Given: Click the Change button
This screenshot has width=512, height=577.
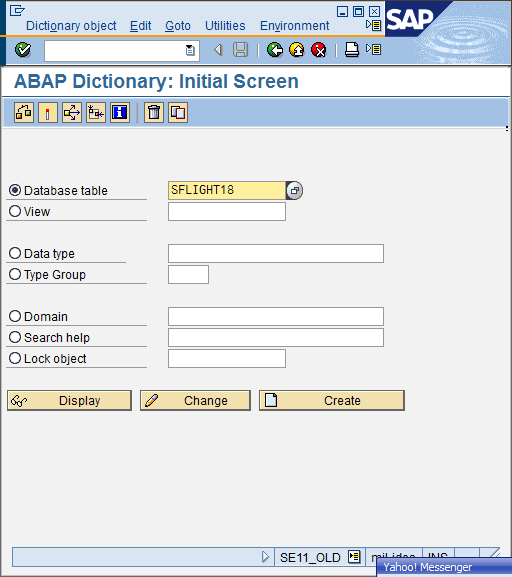Looking at the screenshot, I should click(x=195, y=400).
